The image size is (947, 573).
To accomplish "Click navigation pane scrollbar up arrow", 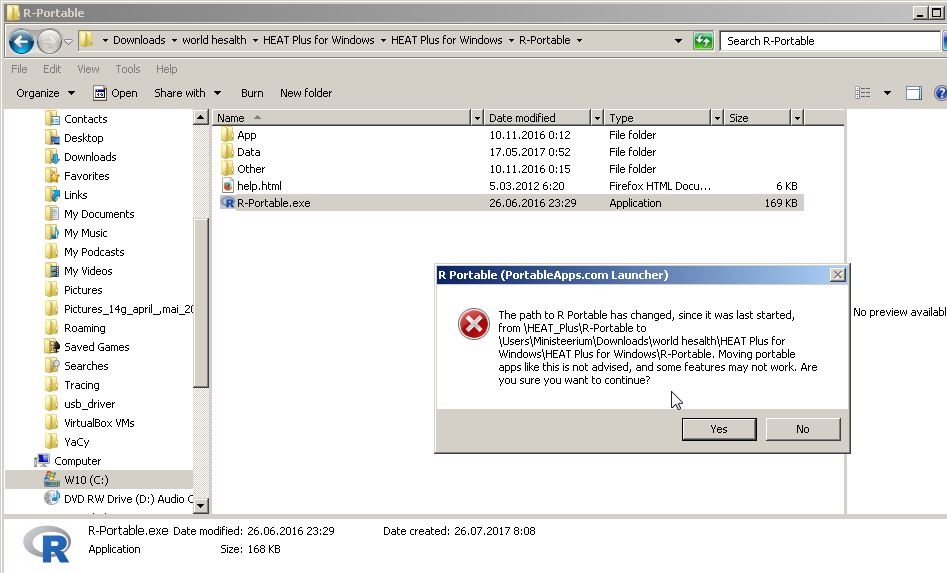I will pos(201,117).
